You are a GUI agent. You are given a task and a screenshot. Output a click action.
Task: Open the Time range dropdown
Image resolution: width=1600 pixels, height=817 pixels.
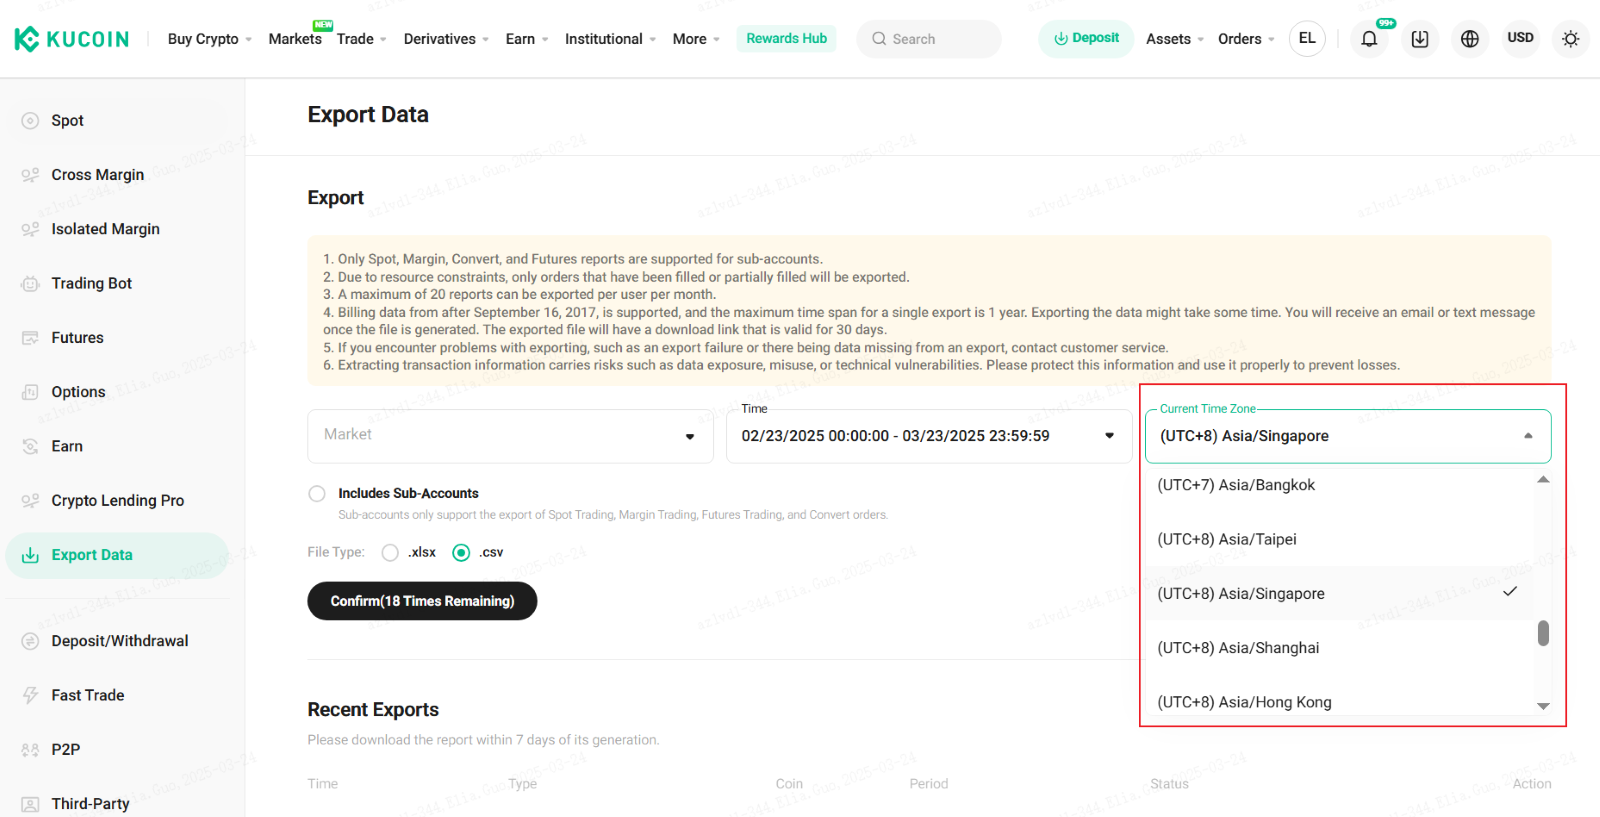point(928,436)
